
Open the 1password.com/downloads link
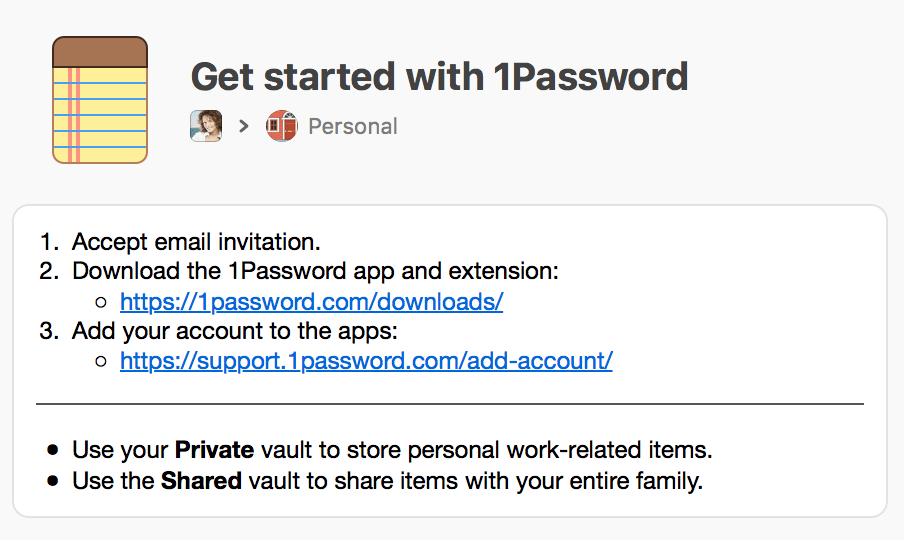click(311, 301)
